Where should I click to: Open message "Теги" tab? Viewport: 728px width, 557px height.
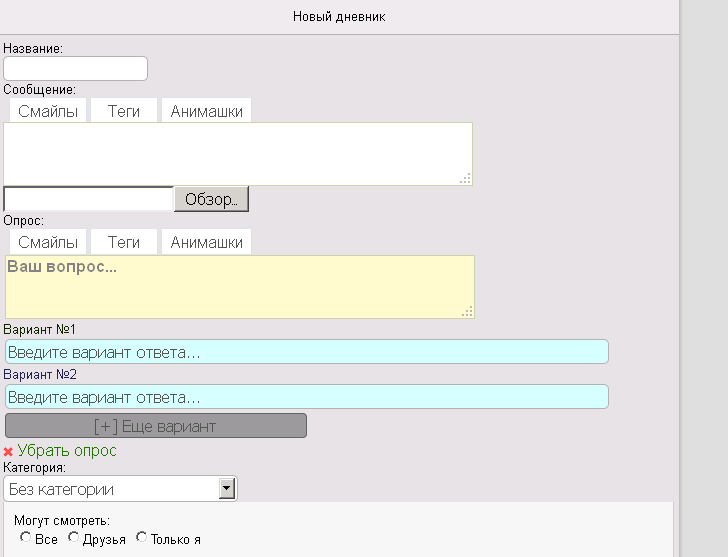click(124, 111)
